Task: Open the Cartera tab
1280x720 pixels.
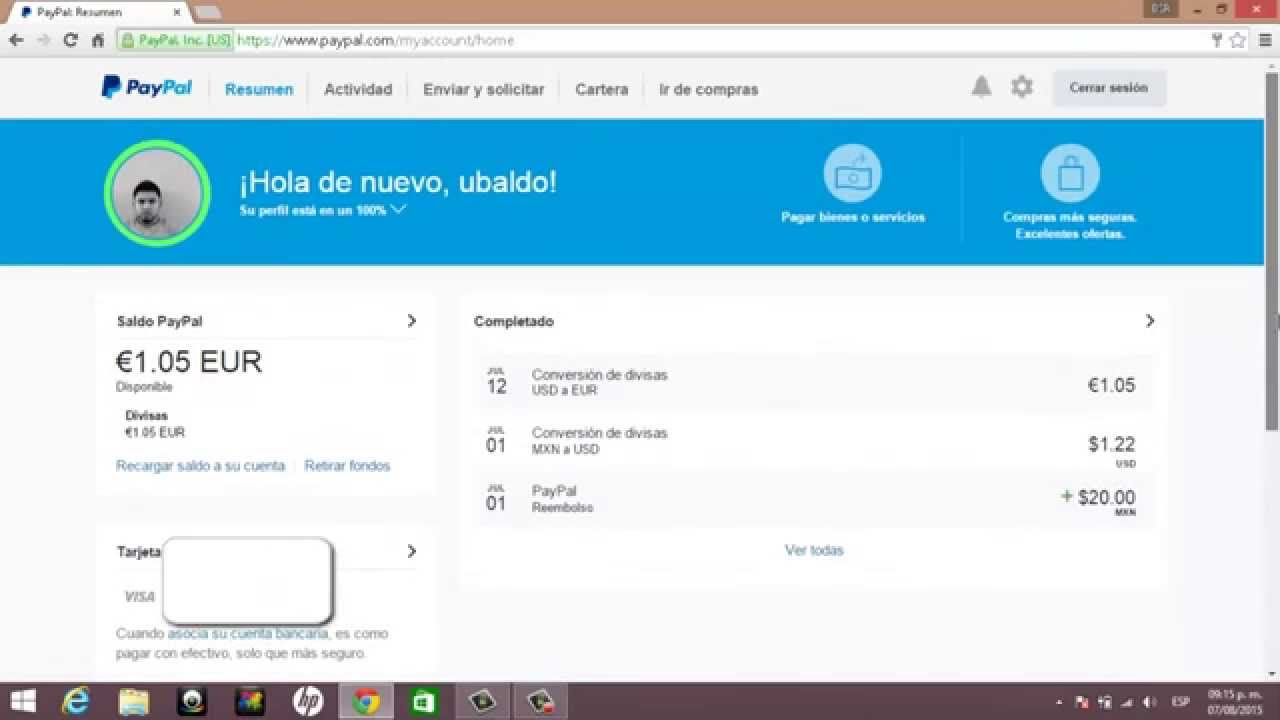Action: coord(602,89)
